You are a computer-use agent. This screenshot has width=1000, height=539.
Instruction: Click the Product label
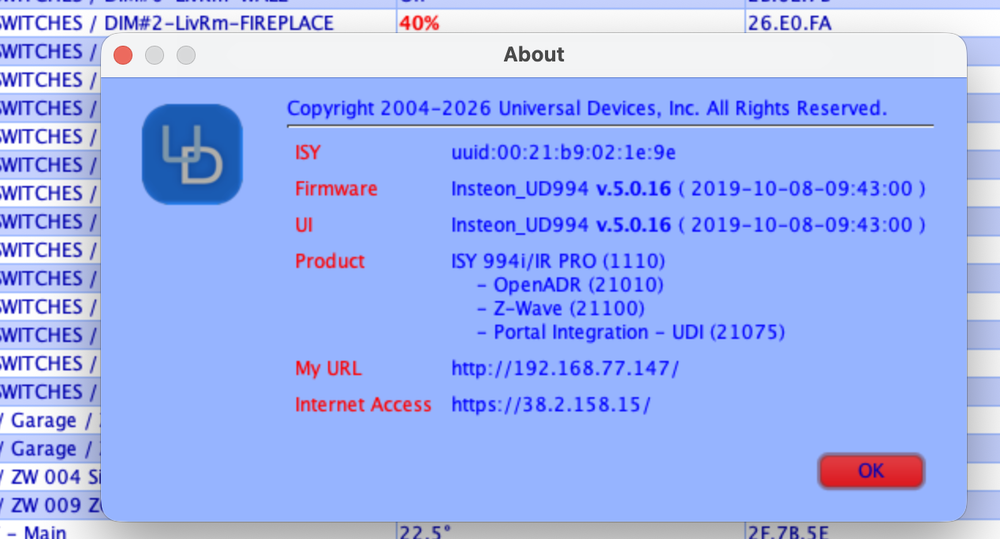pyautogui.click(x=330, y=262)
